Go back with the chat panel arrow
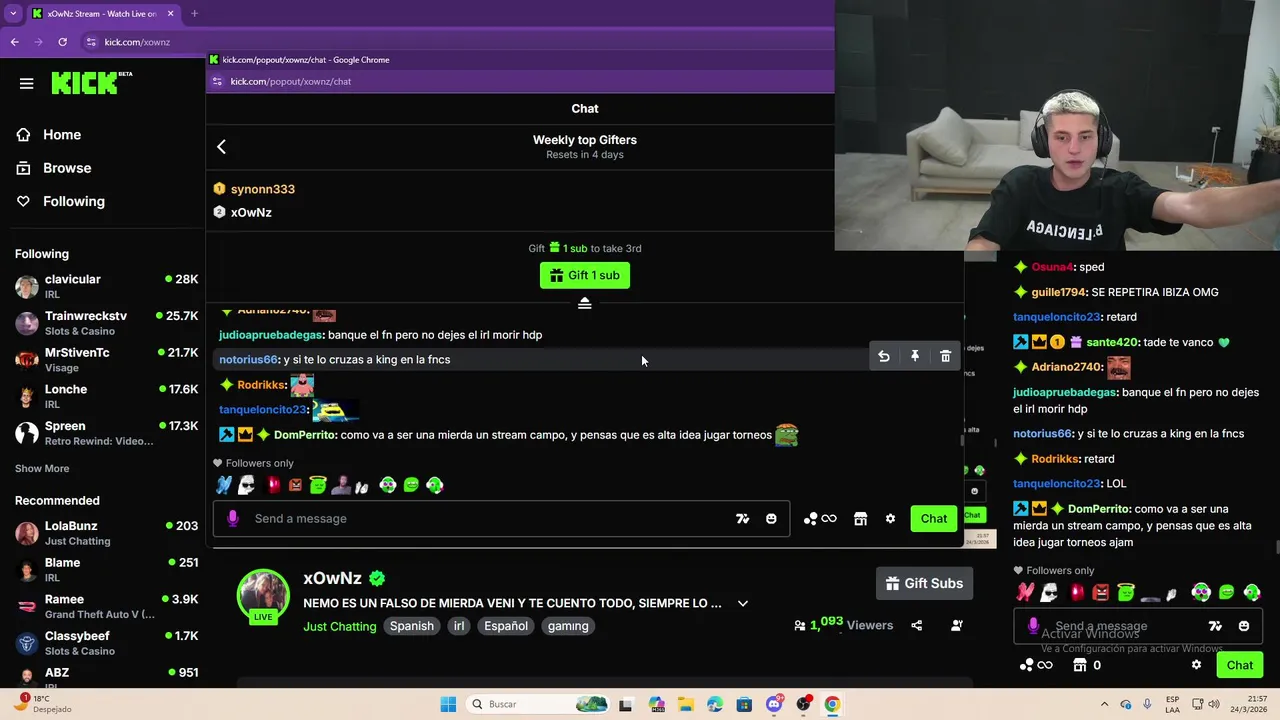 pos(221,147)
